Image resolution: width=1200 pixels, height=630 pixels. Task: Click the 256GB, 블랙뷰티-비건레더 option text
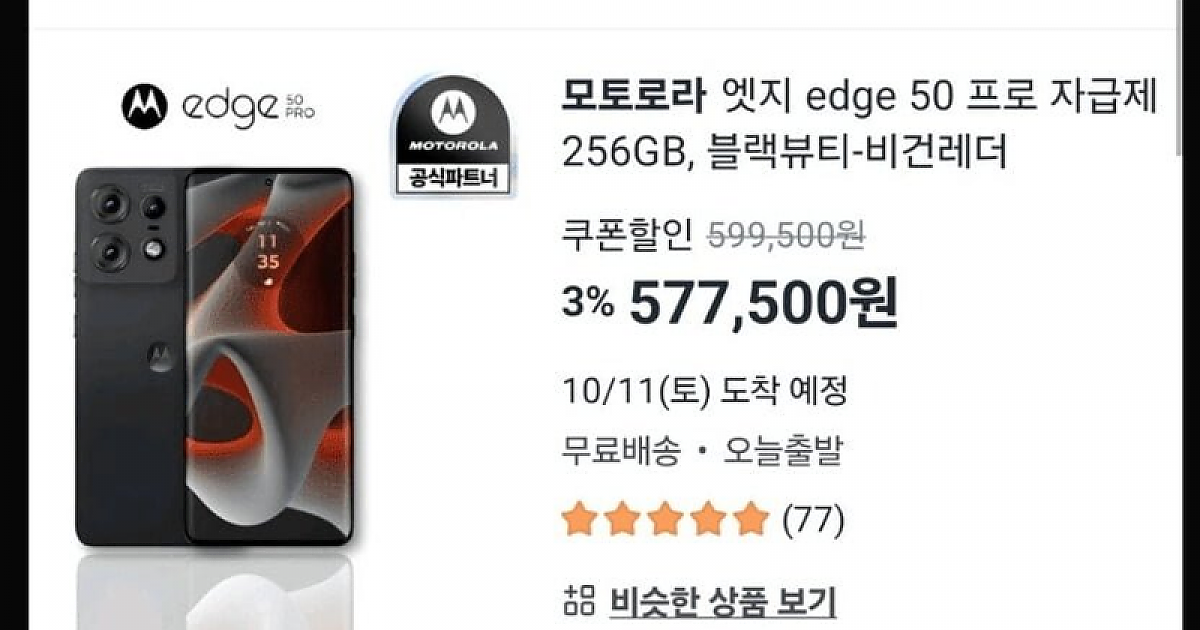click(x=785, y=152)
